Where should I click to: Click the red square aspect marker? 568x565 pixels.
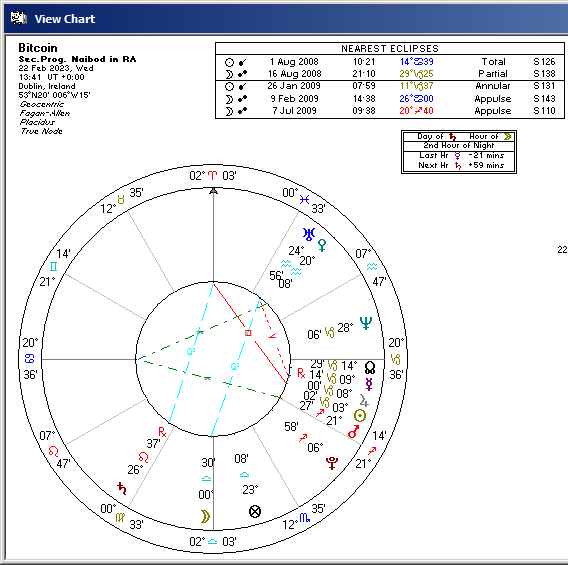(248, 333)
